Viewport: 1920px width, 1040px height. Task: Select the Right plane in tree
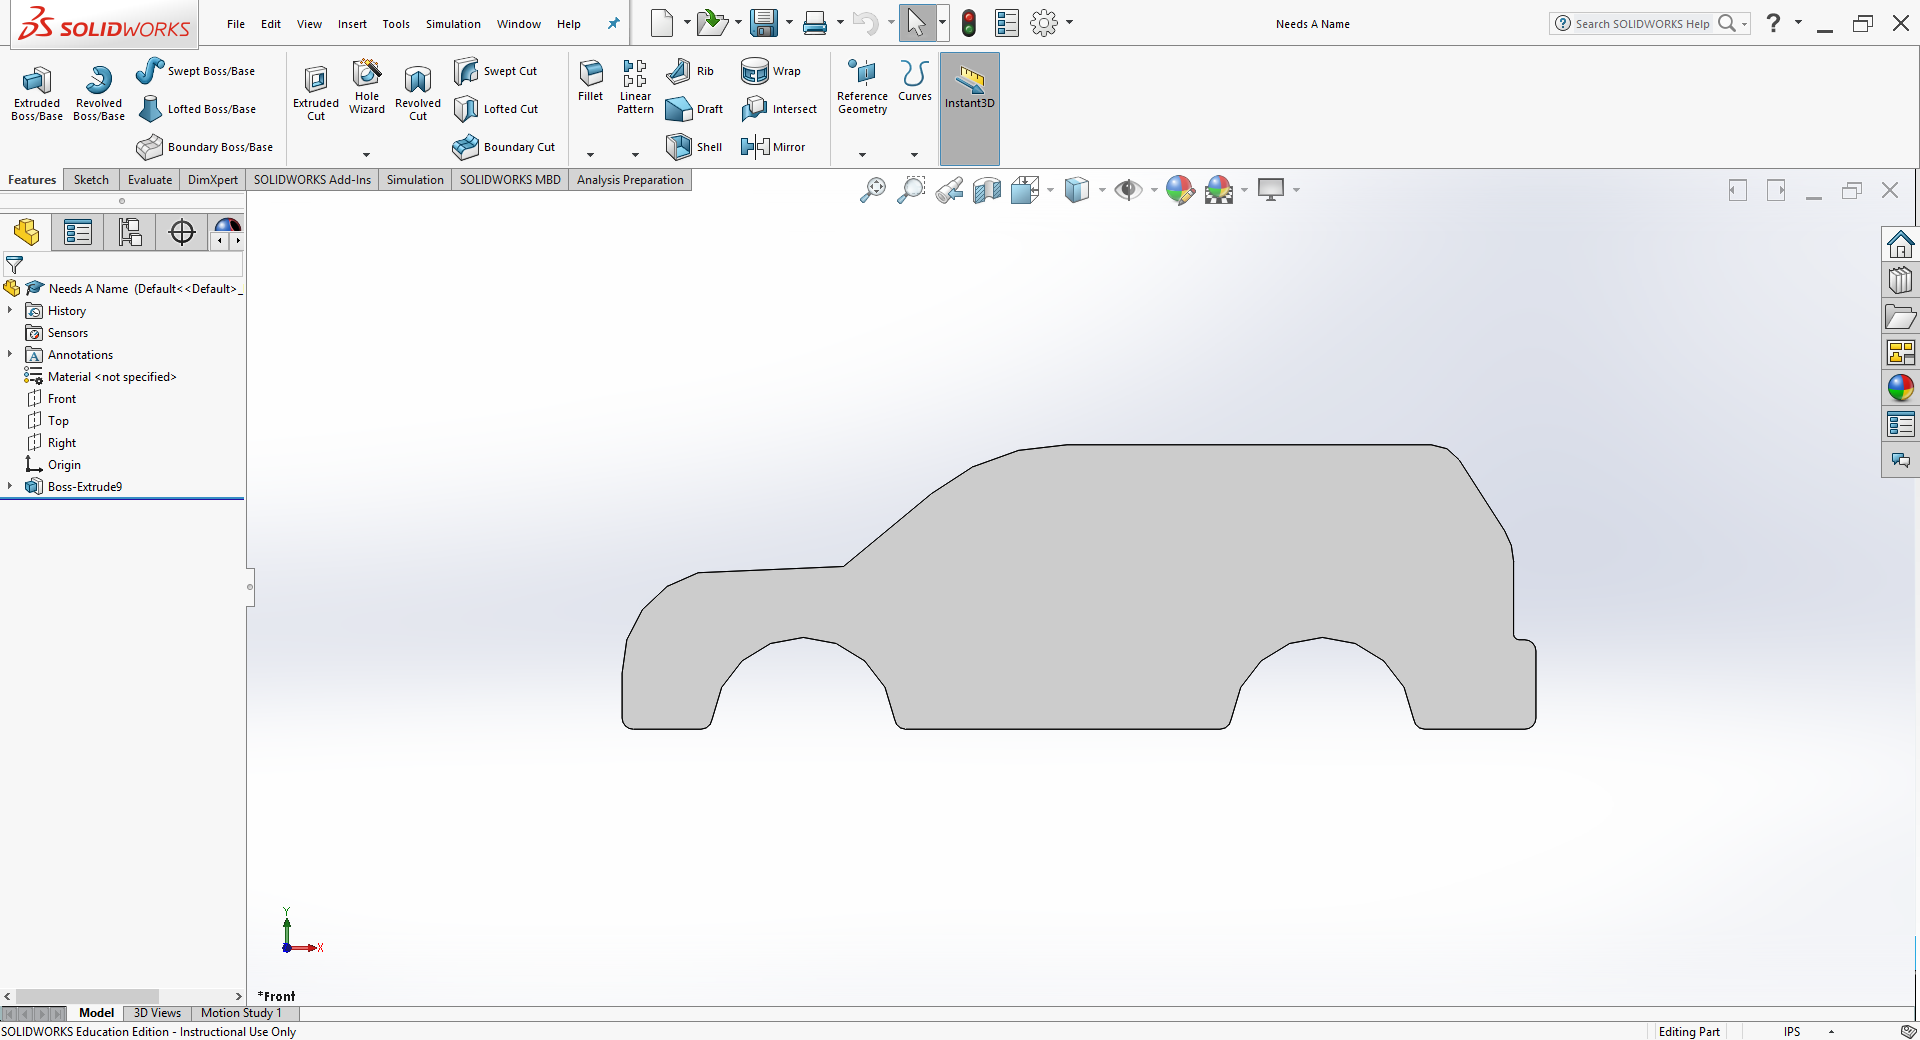pyautogui.click(x=52, y=443)
